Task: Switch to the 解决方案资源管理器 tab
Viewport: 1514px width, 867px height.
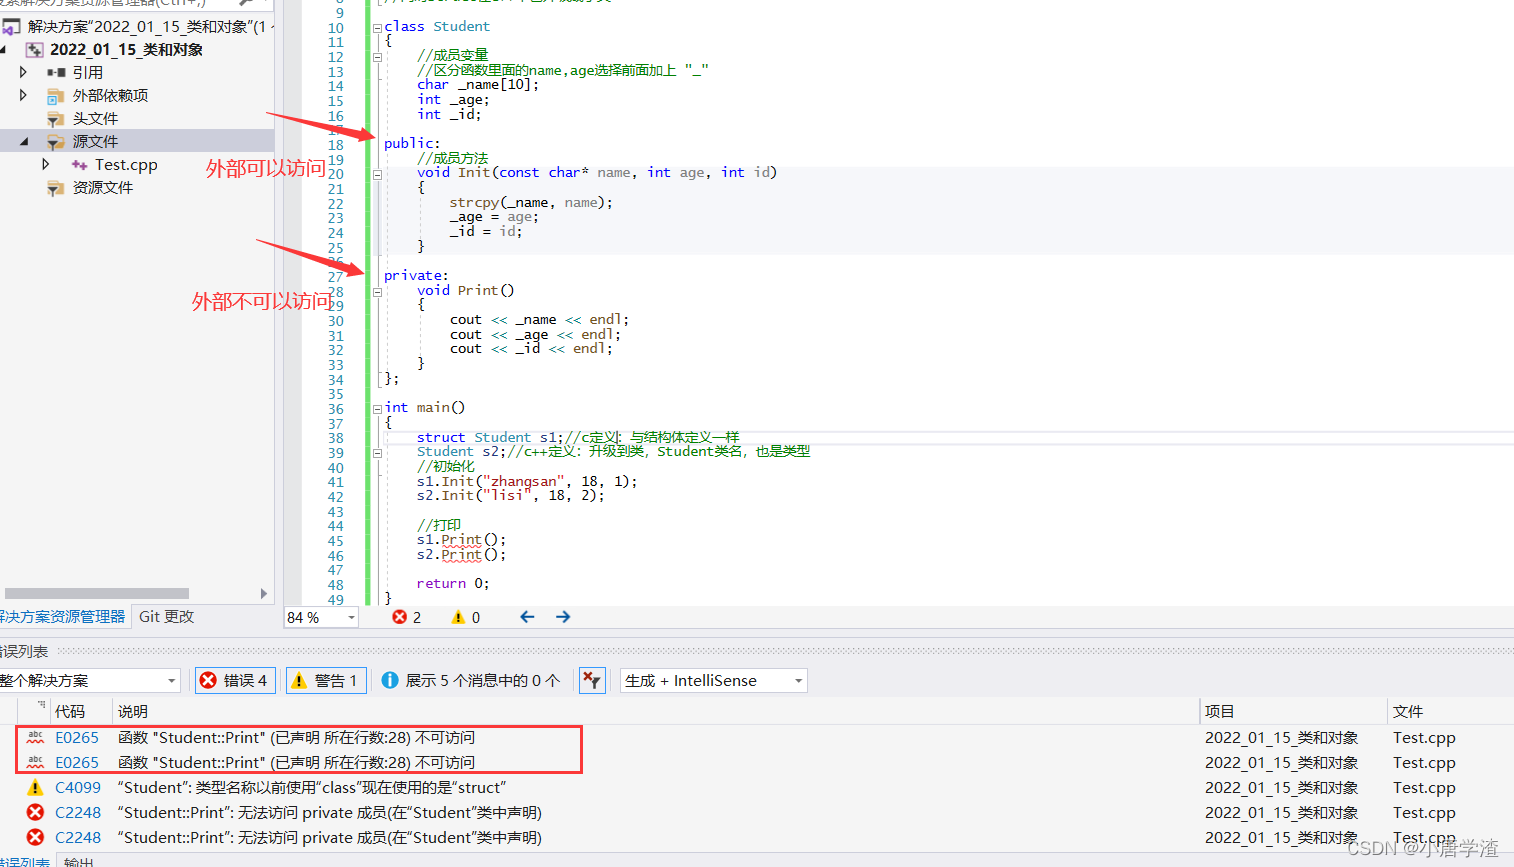Action: pyautogui.click(x=63, y=617)
